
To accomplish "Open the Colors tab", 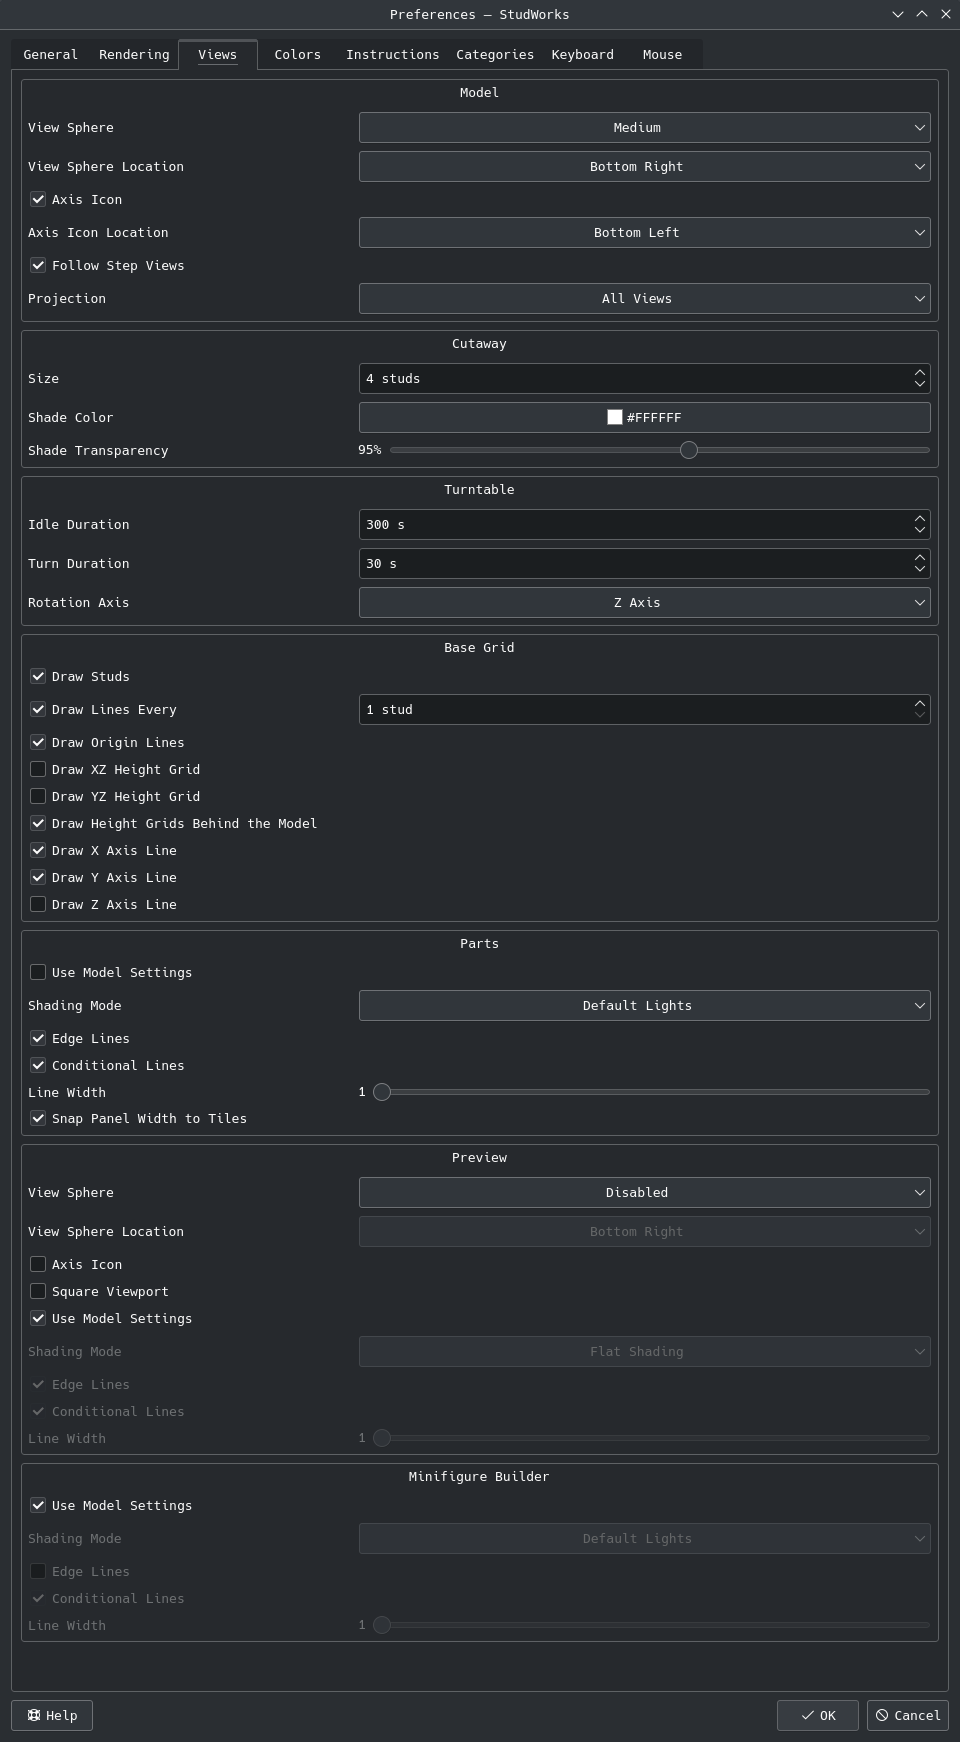I will 298,55.
